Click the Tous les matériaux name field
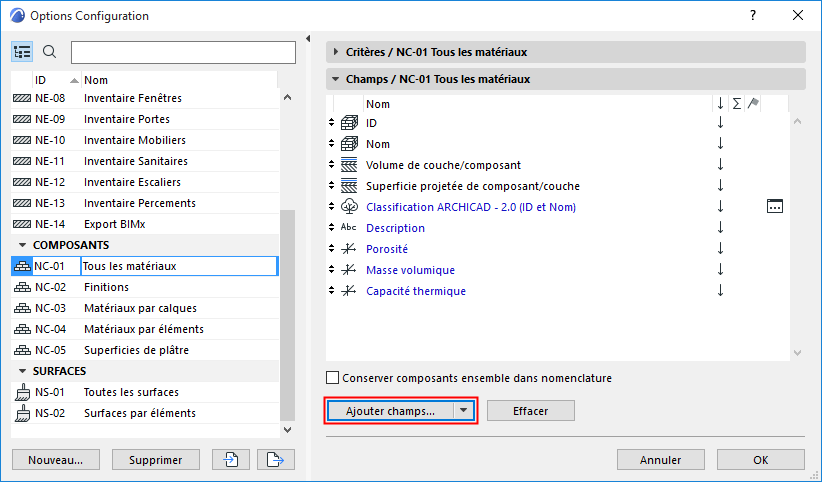Viewport: 822px width, 482px height. (x=179, y=266)
